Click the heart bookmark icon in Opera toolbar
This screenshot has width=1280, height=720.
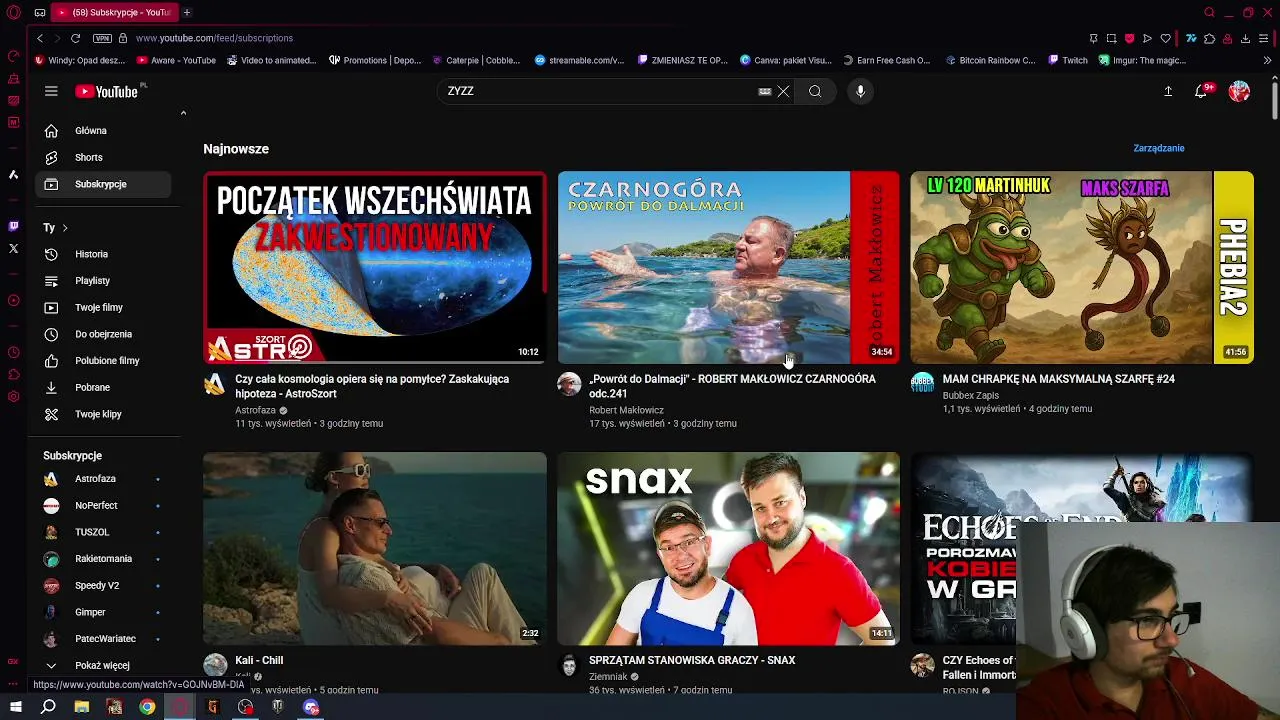click(x=1166, y=38)
